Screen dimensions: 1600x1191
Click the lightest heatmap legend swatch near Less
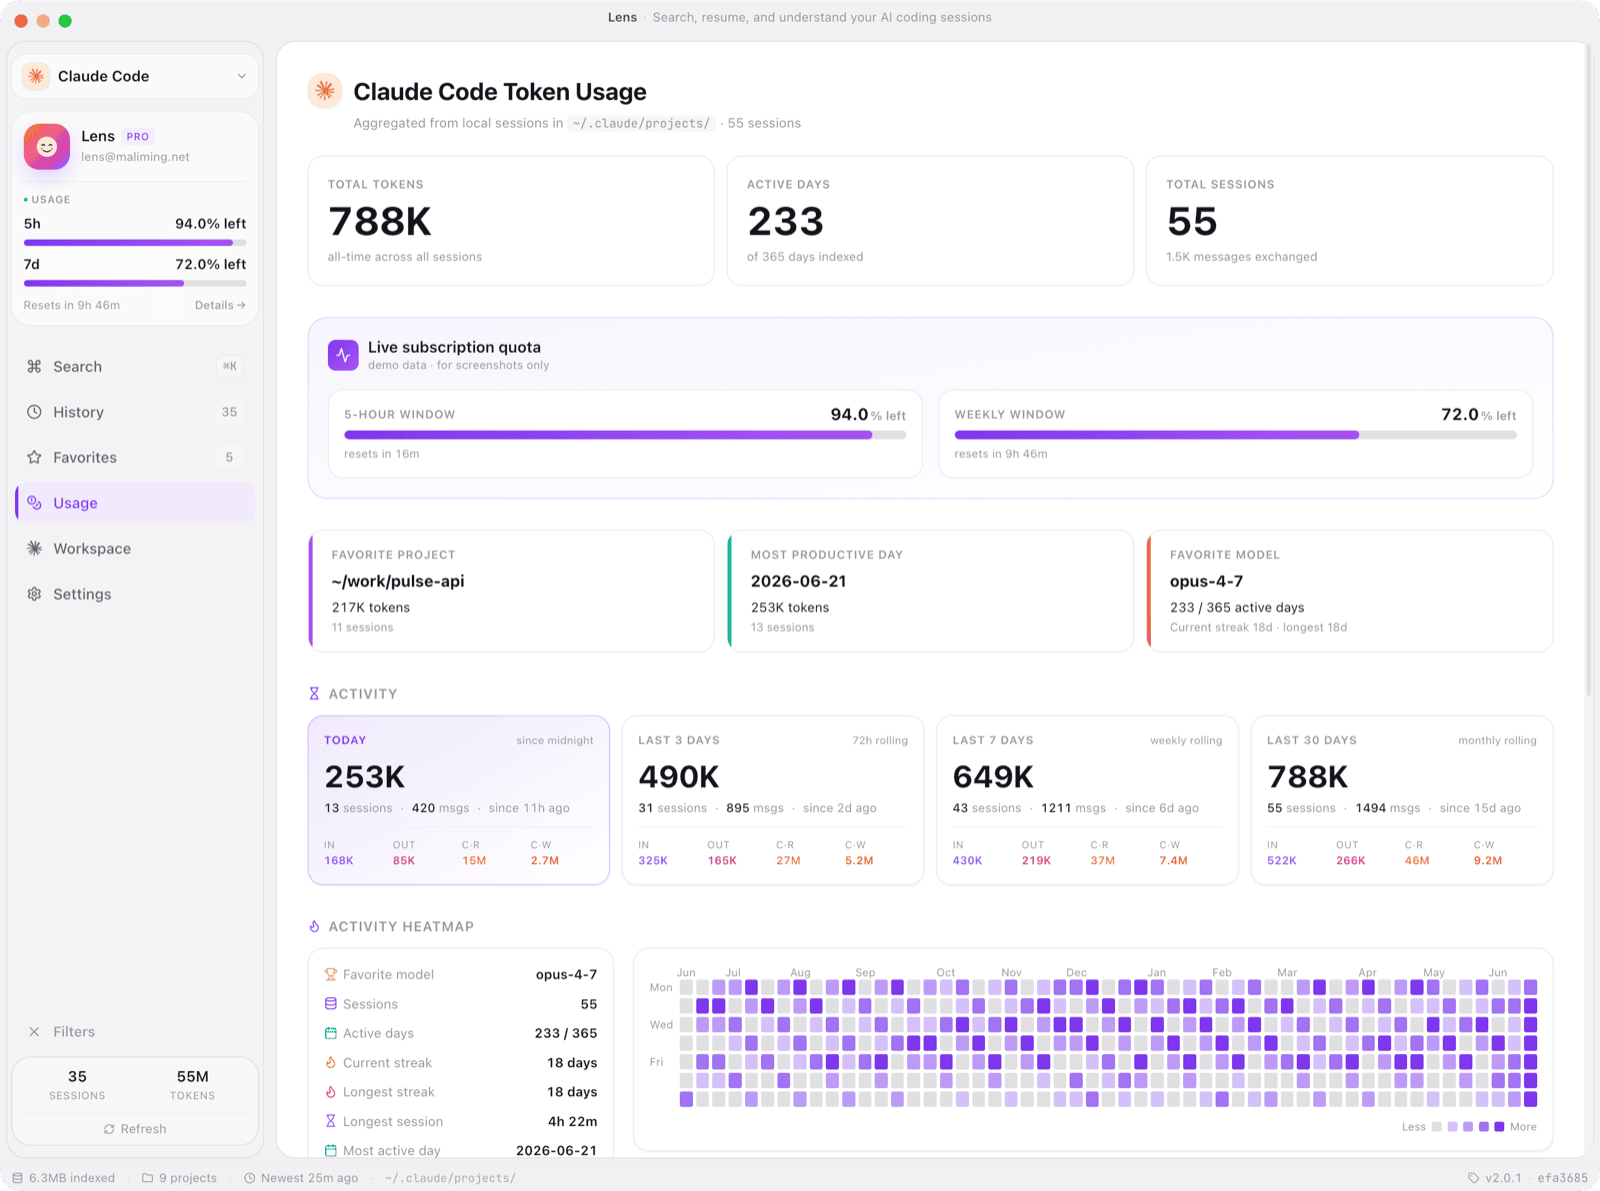tap(1437, 1127)
